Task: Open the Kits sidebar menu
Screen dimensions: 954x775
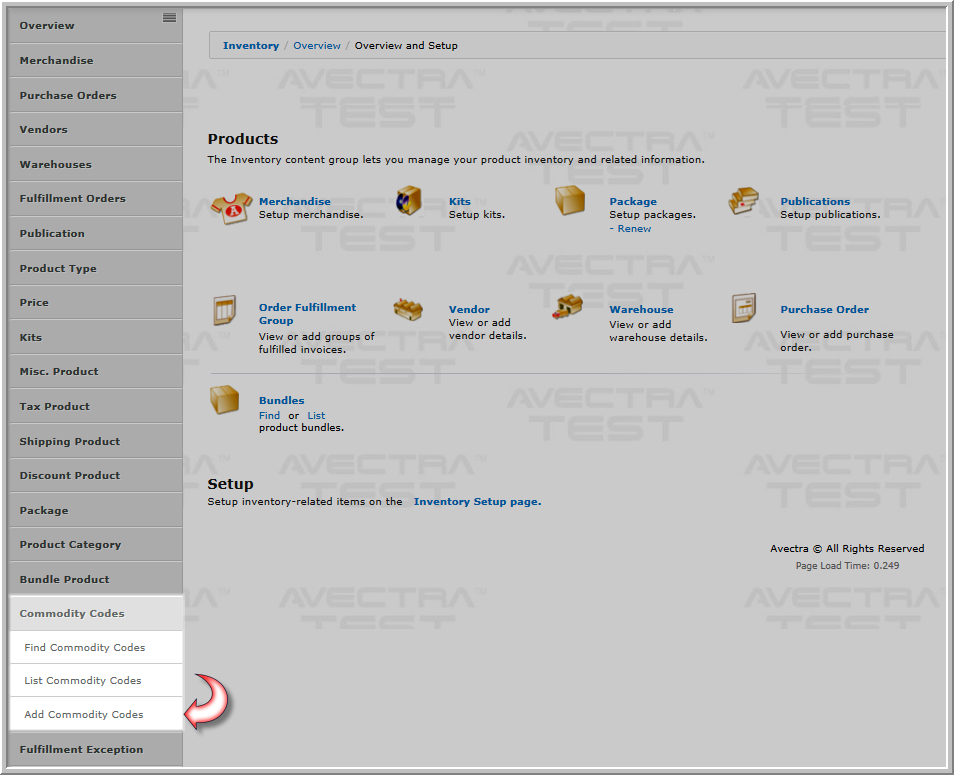Action: [x=96, y=337]
